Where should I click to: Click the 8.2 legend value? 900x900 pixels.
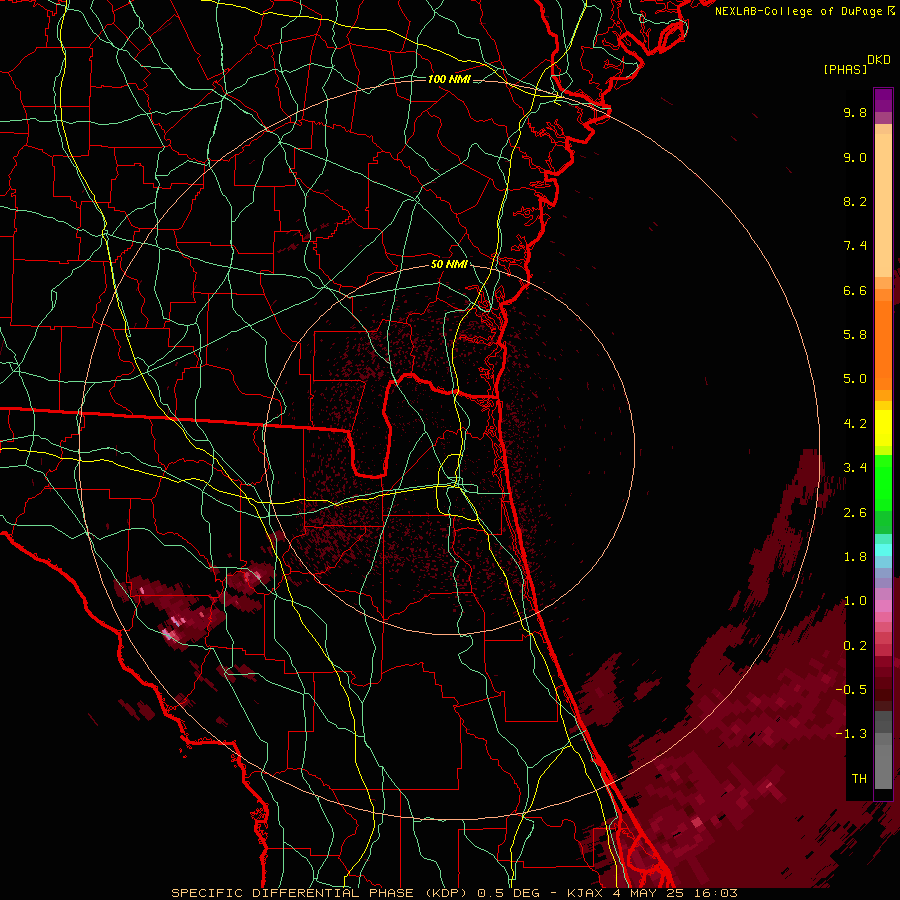pyautogui.click(x=855, y=201)
